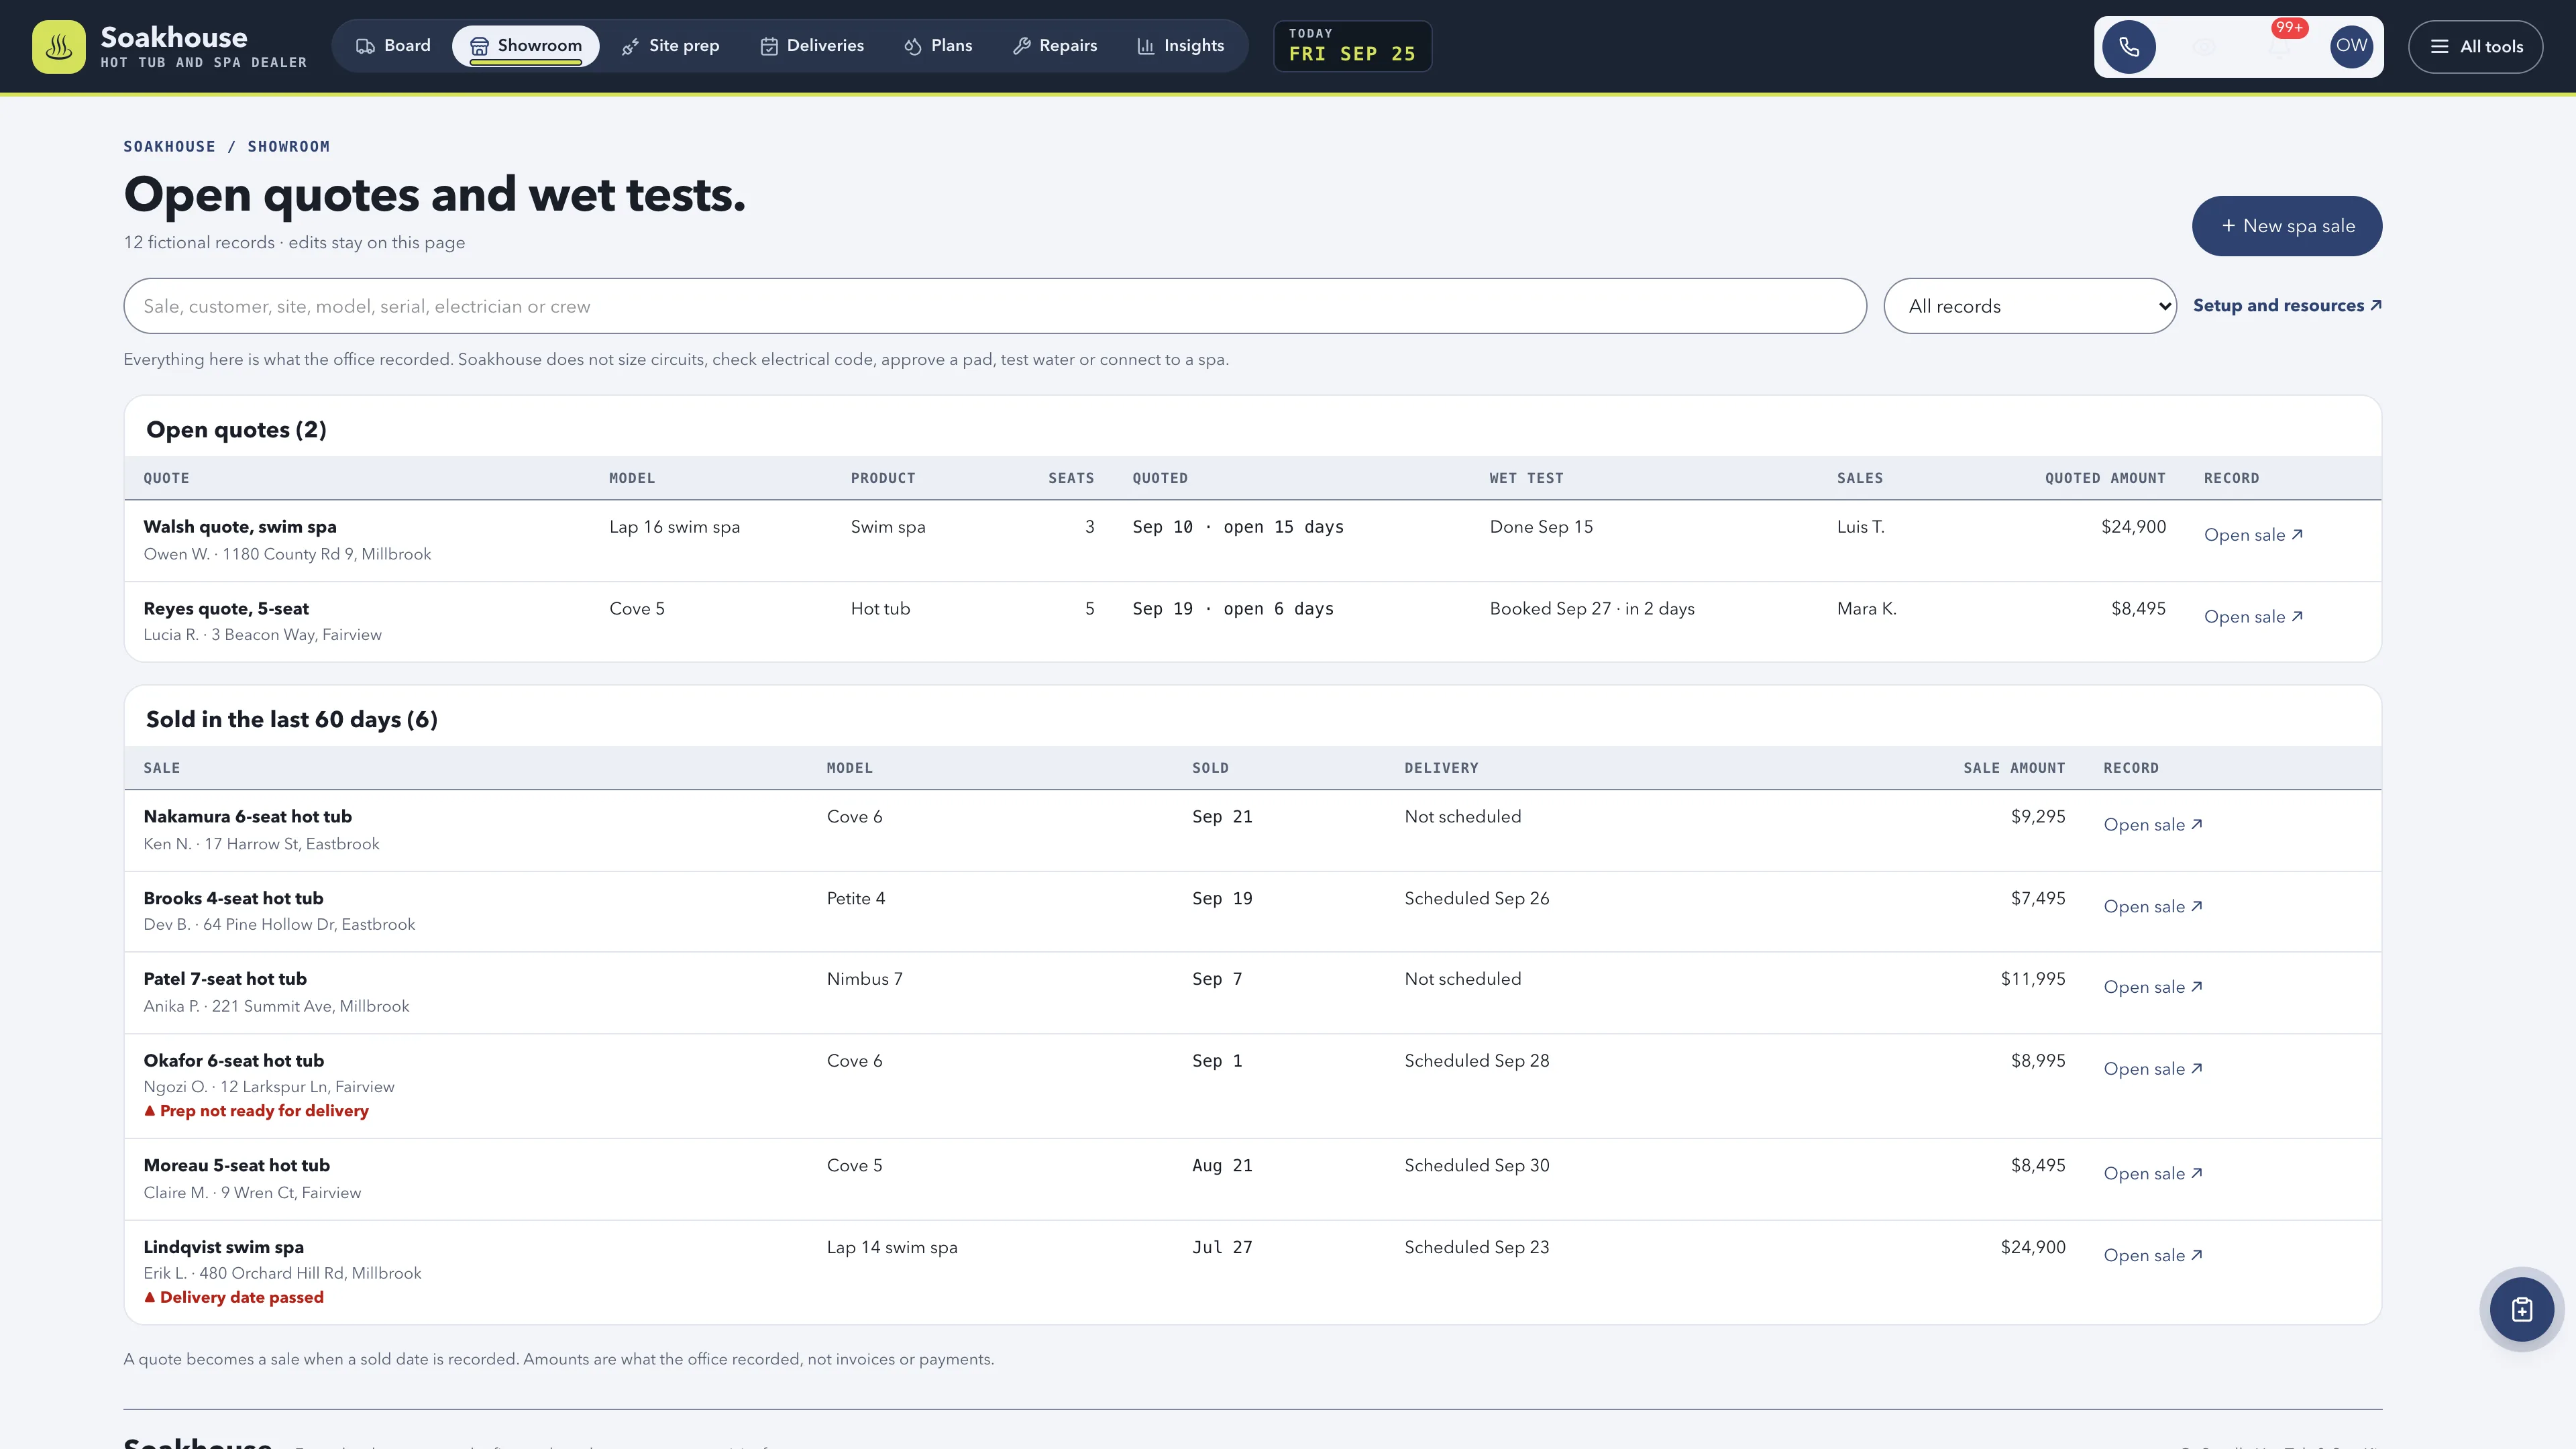The width and height of the screenshot is (2576, 1449).
Task: Open sale for Okafor 6-seat hot tub
Action: [x=2153, y=1069]
